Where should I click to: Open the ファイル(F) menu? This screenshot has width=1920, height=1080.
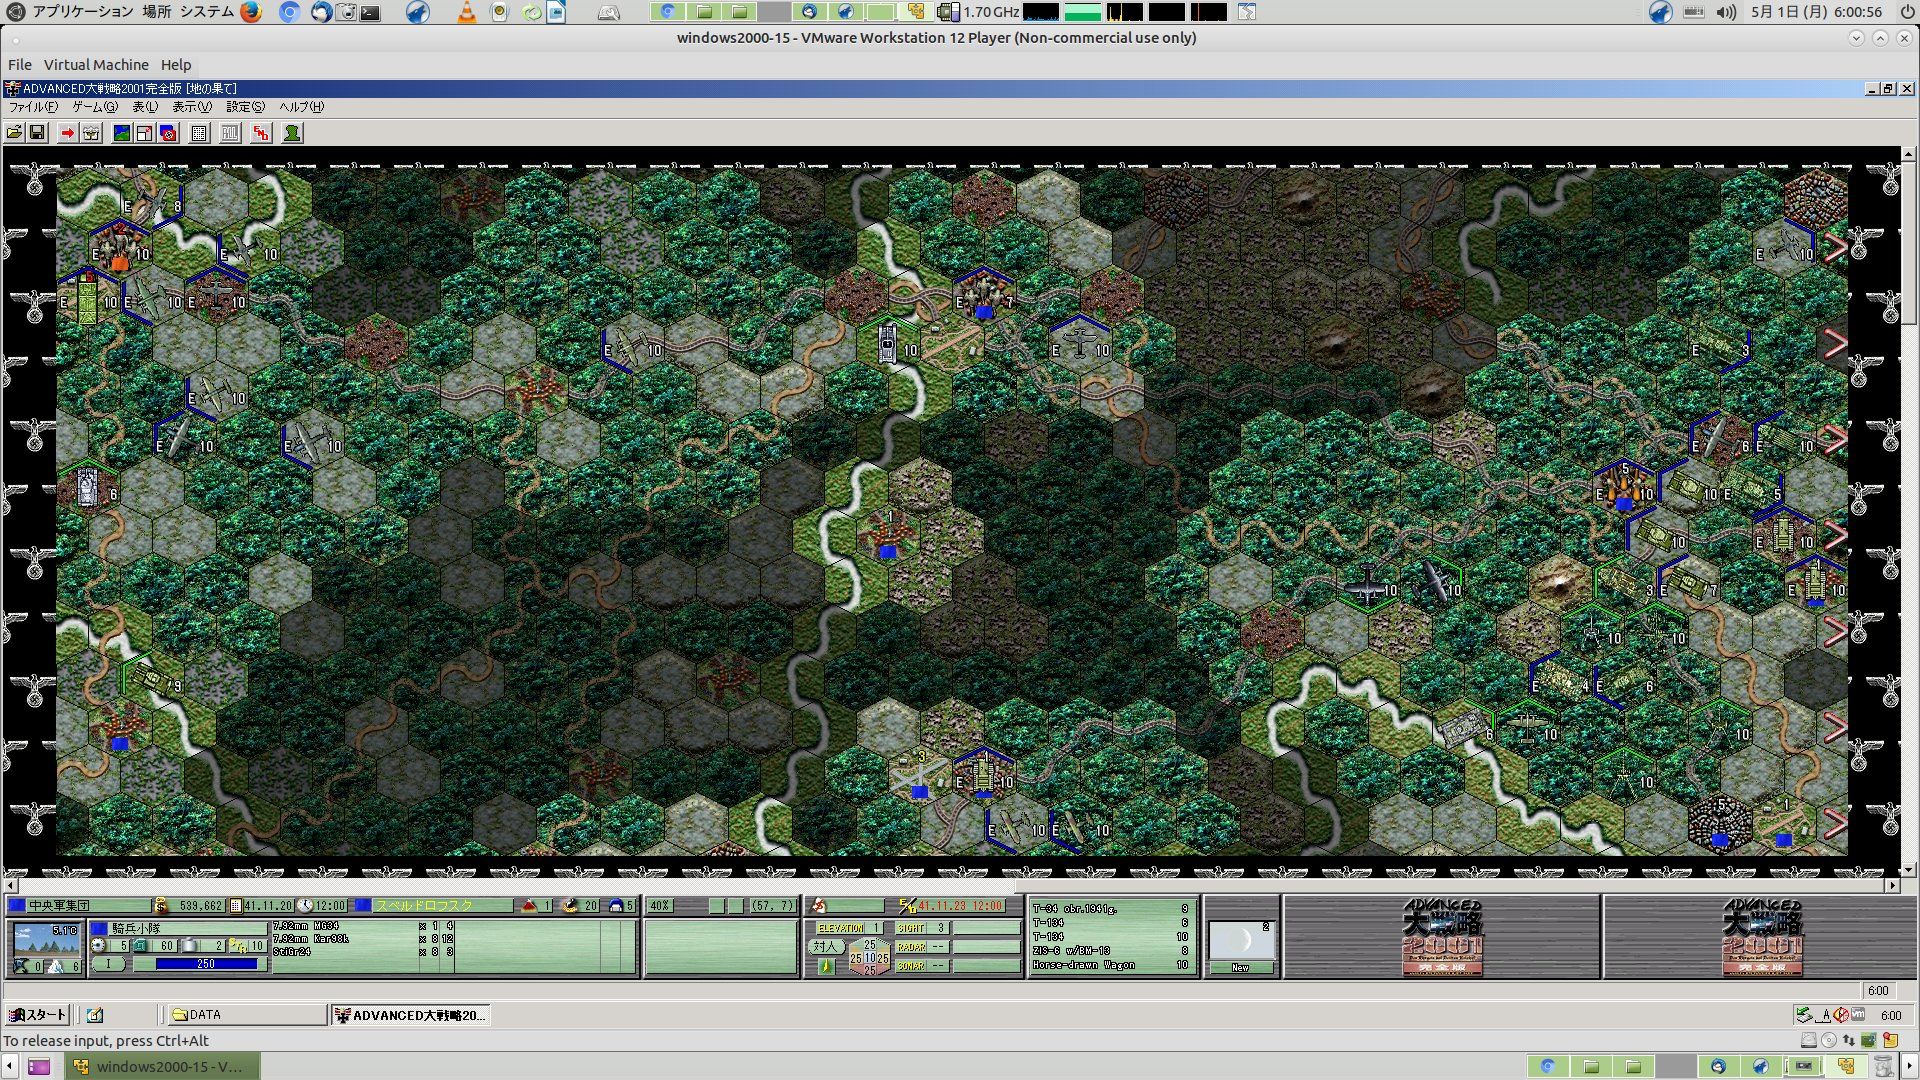pos(33,107)
